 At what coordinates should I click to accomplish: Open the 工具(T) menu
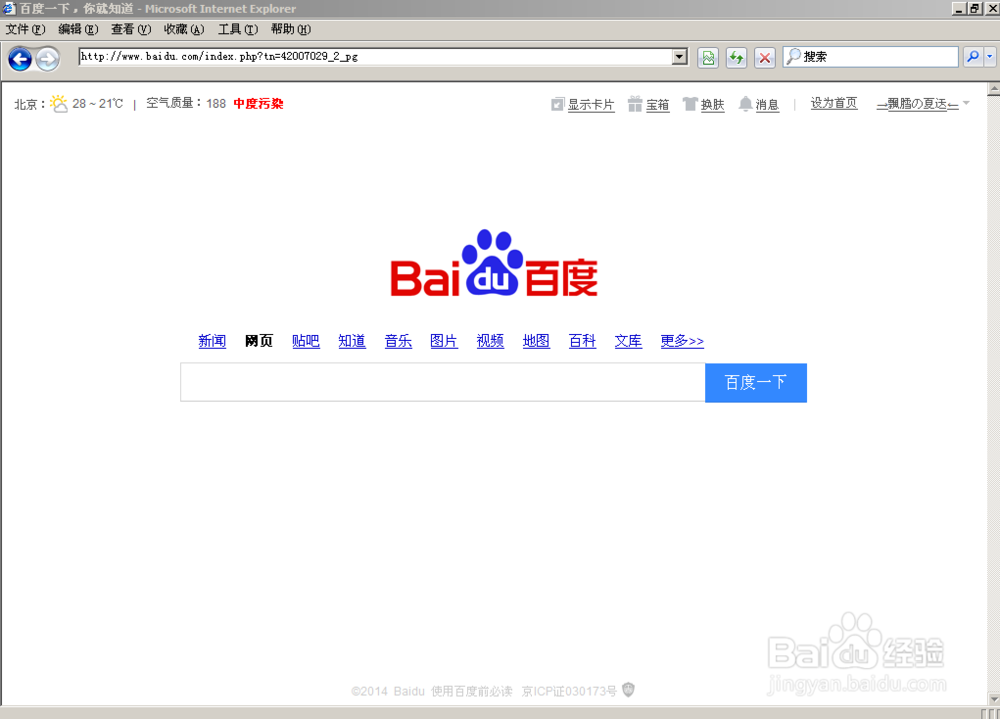(x=238, y=29)
